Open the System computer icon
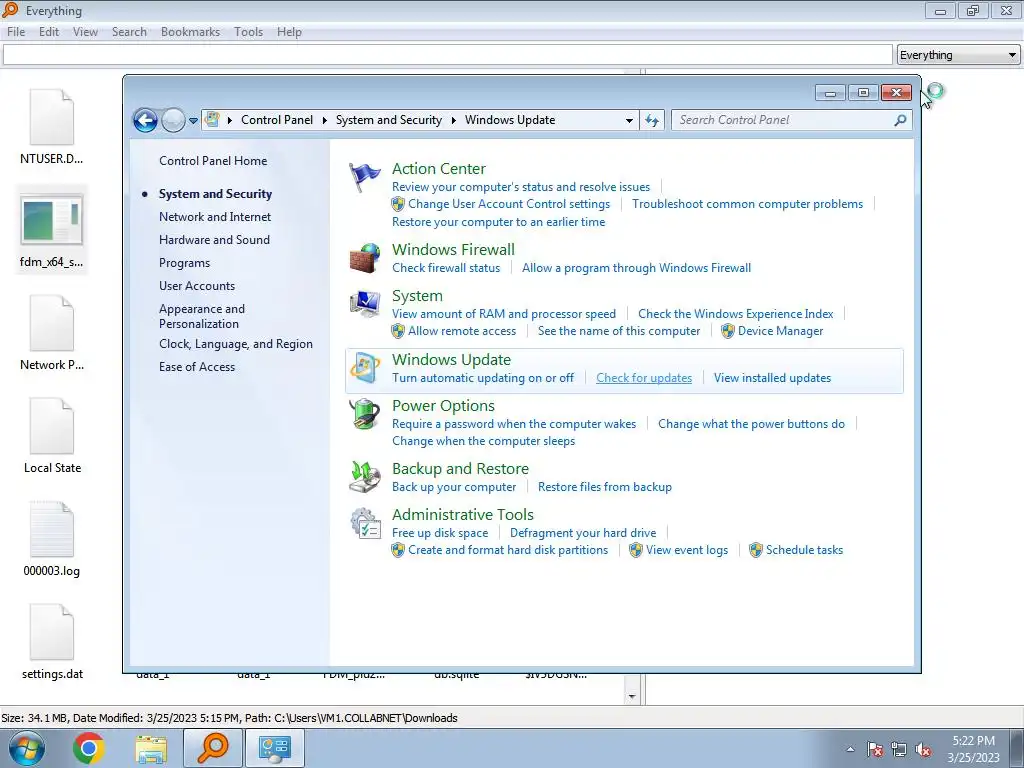The image size is (1024, 768). [364, 304]
